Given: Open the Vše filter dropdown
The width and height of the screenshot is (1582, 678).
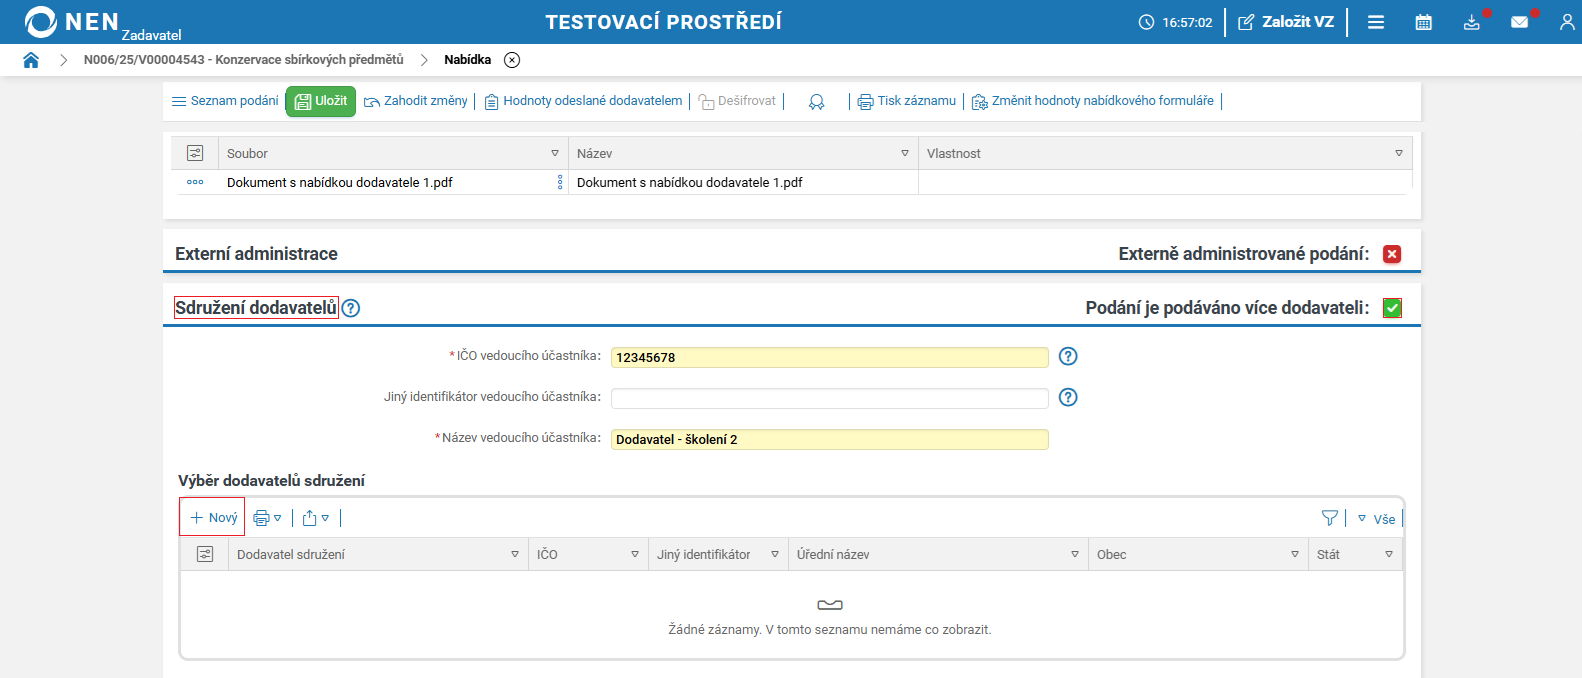Looking at the screenshot, I should (x=1376, y=519).
